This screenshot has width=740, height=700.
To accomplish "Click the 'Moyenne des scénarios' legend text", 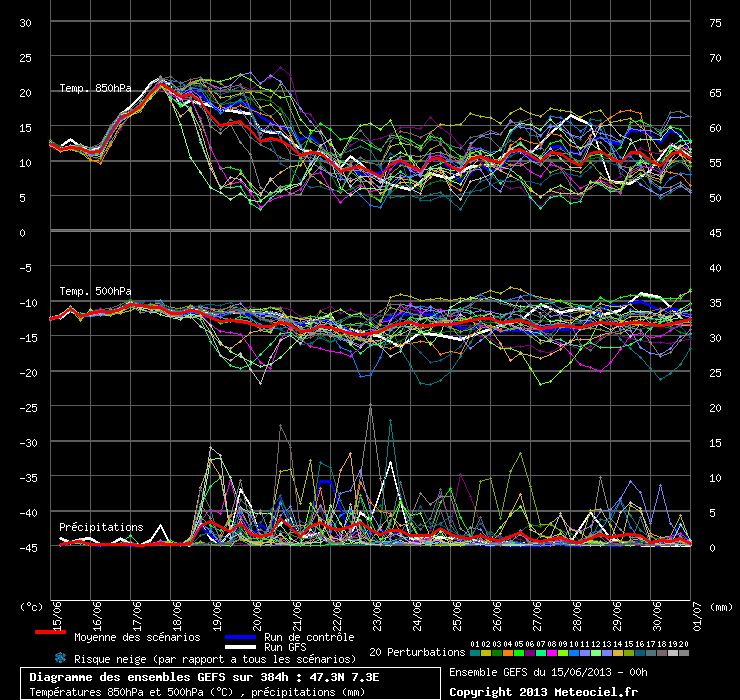I will [x=137, y=637].
